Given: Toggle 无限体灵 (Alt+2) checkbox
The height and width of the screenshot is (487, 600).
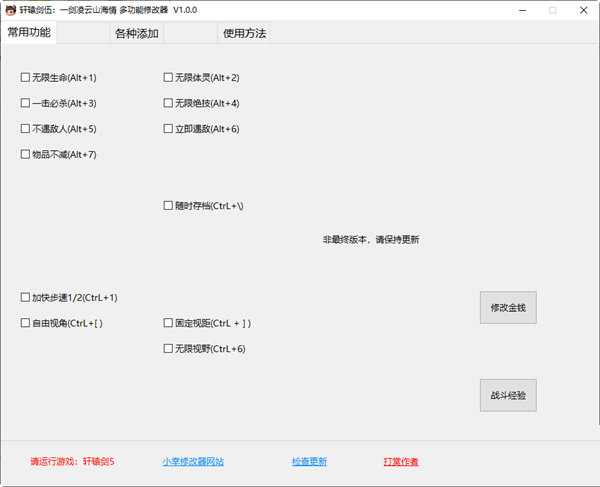Looking at the screenshot, I should coord(168,78).
